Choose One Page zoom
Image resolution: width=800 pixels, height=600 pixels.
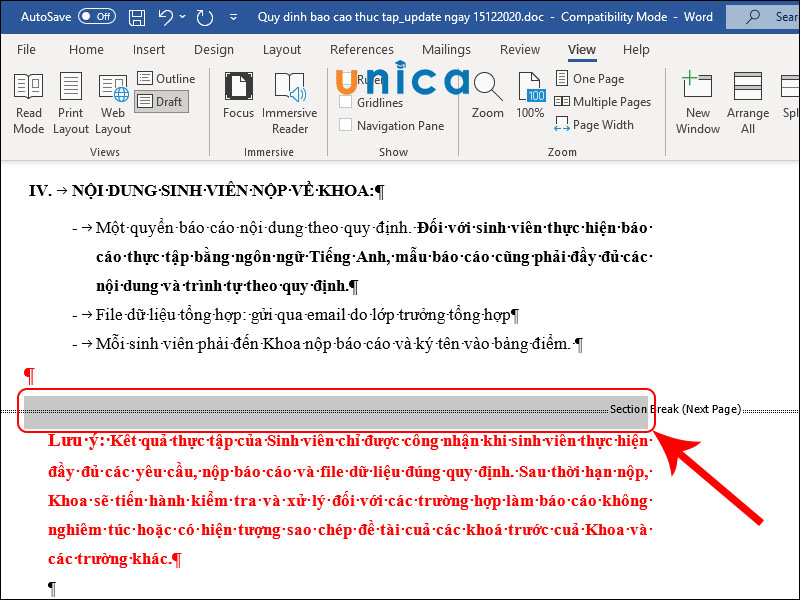tap(590, 79)
